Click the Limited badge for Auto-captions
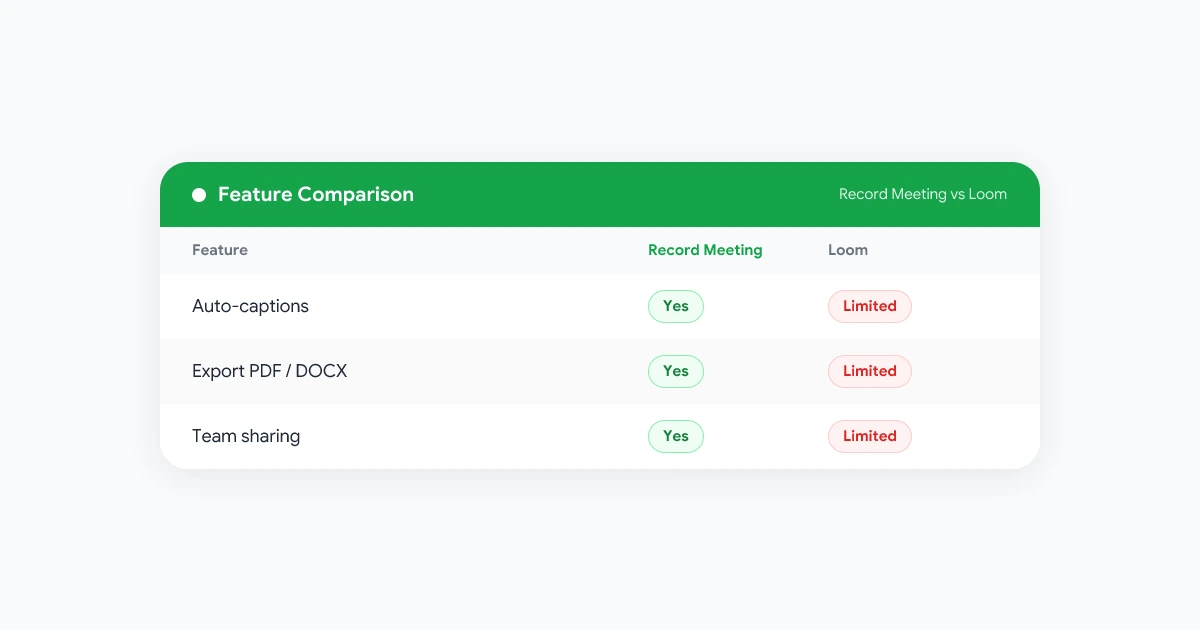Image resolution: width=1200 pixels, height=630 pixels. 870,306
